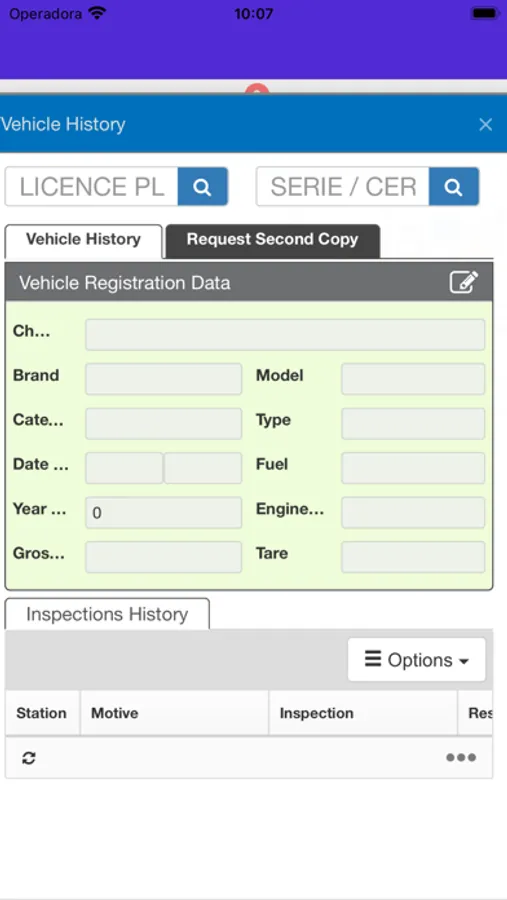Focus the SERIE / CER input field
The height and width of the screenshot is (900, 507).
[343, 187]
